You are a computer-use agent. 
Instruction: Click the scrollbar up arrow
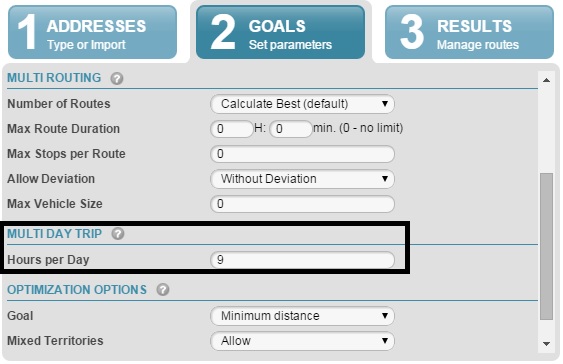pos(546,80)
